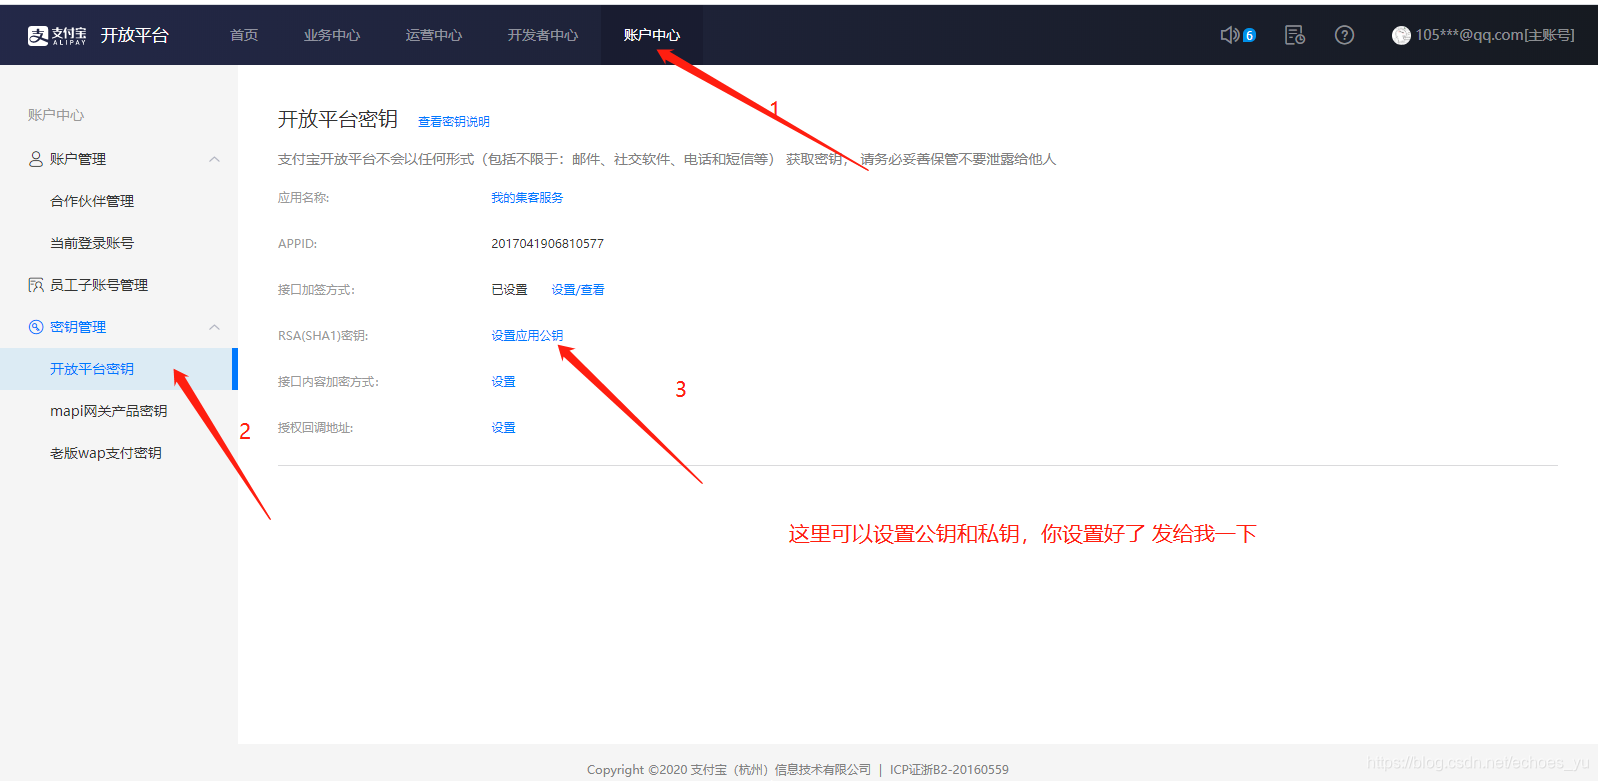Open the notifications speaker icon
Viewport: 1598px width, 781px height.
pyautogui.click(x=1230, y=35)
